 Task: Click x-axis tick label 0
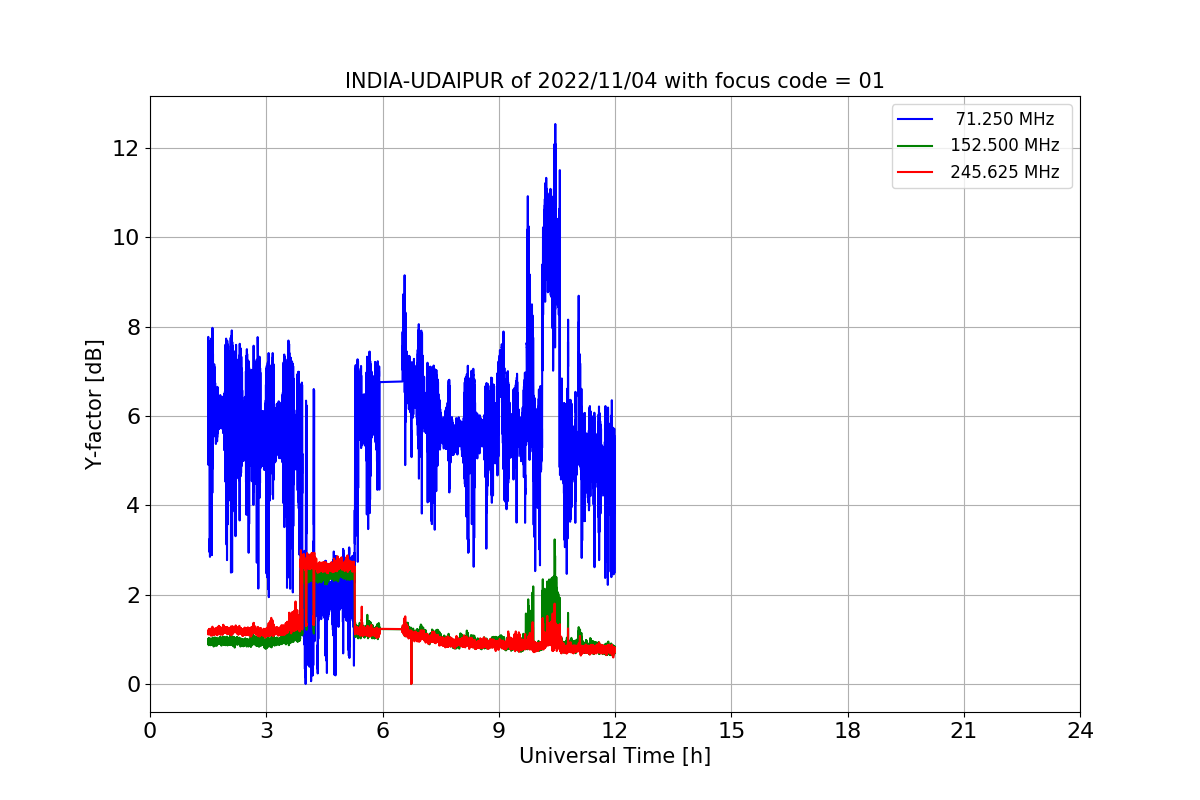150,730
